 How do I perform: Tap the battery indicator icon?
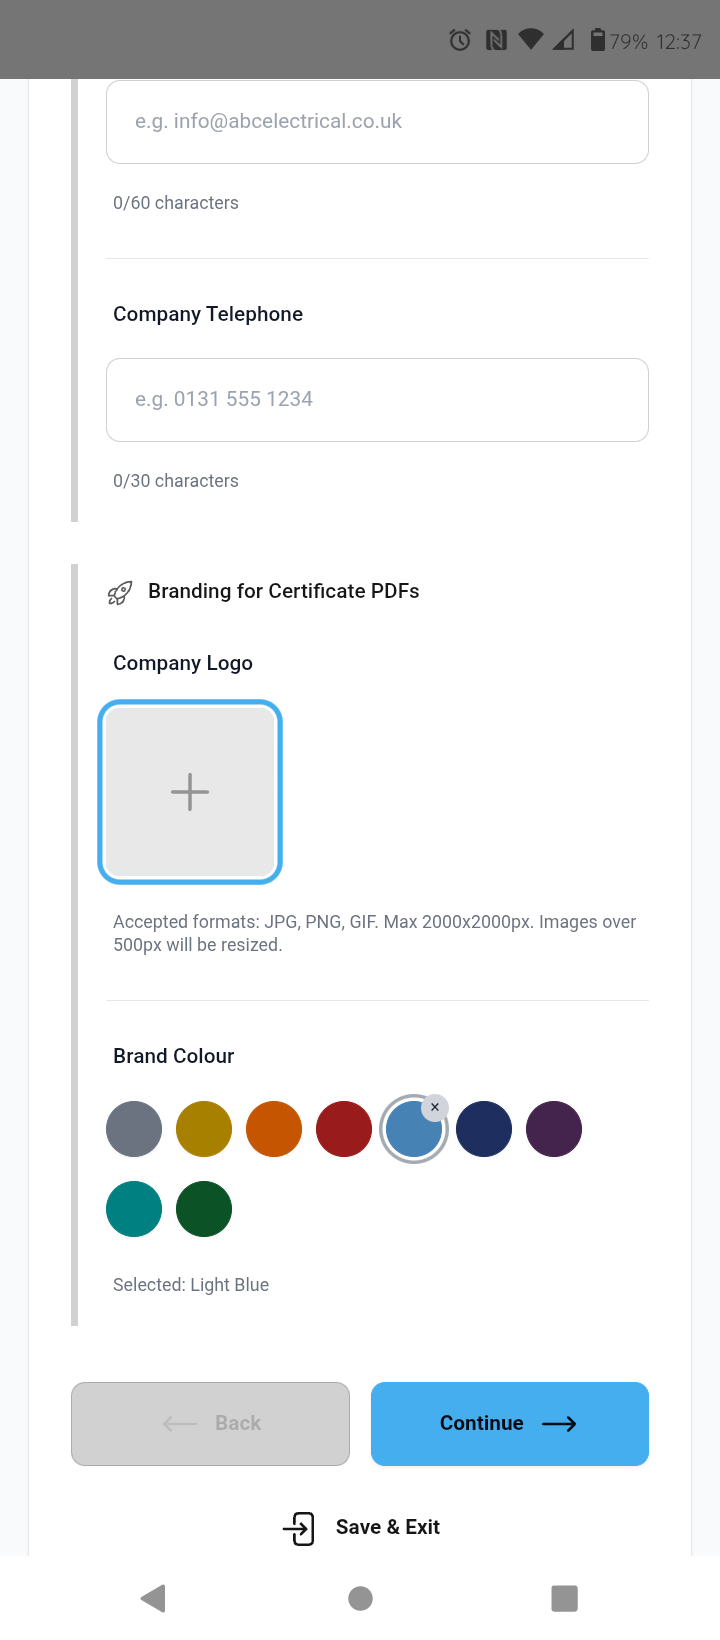pos(597,39)
